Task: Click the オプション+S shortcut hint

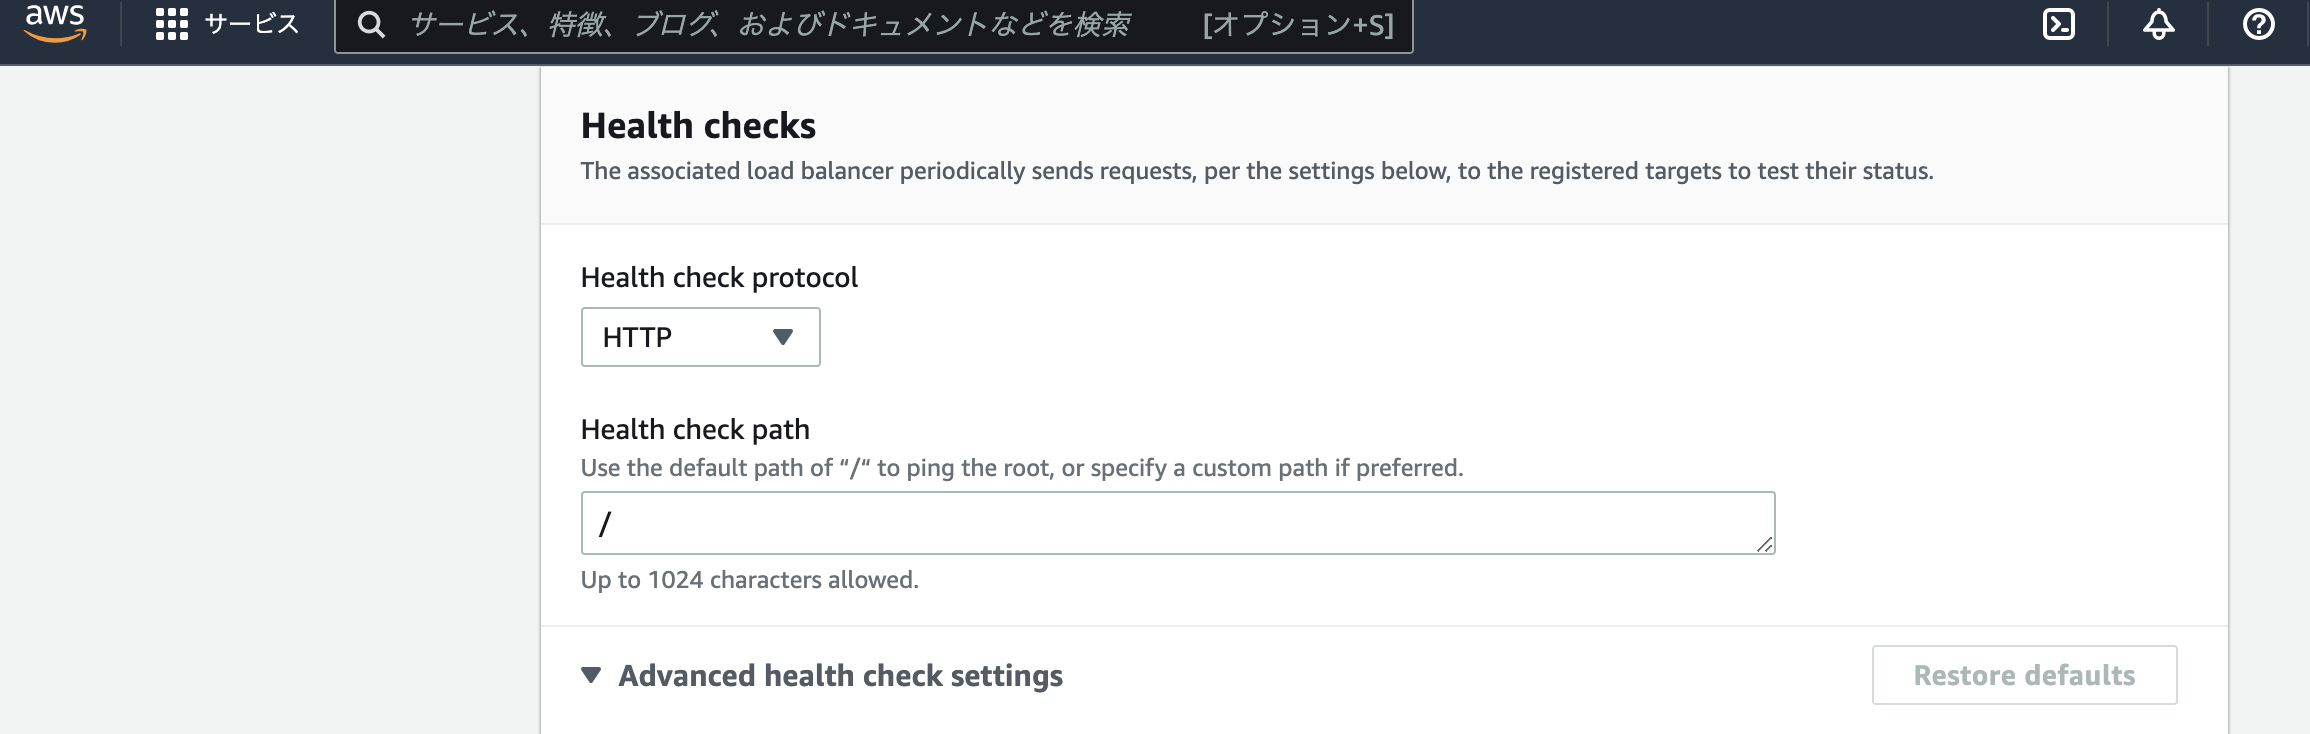Action: (1297, 24)
